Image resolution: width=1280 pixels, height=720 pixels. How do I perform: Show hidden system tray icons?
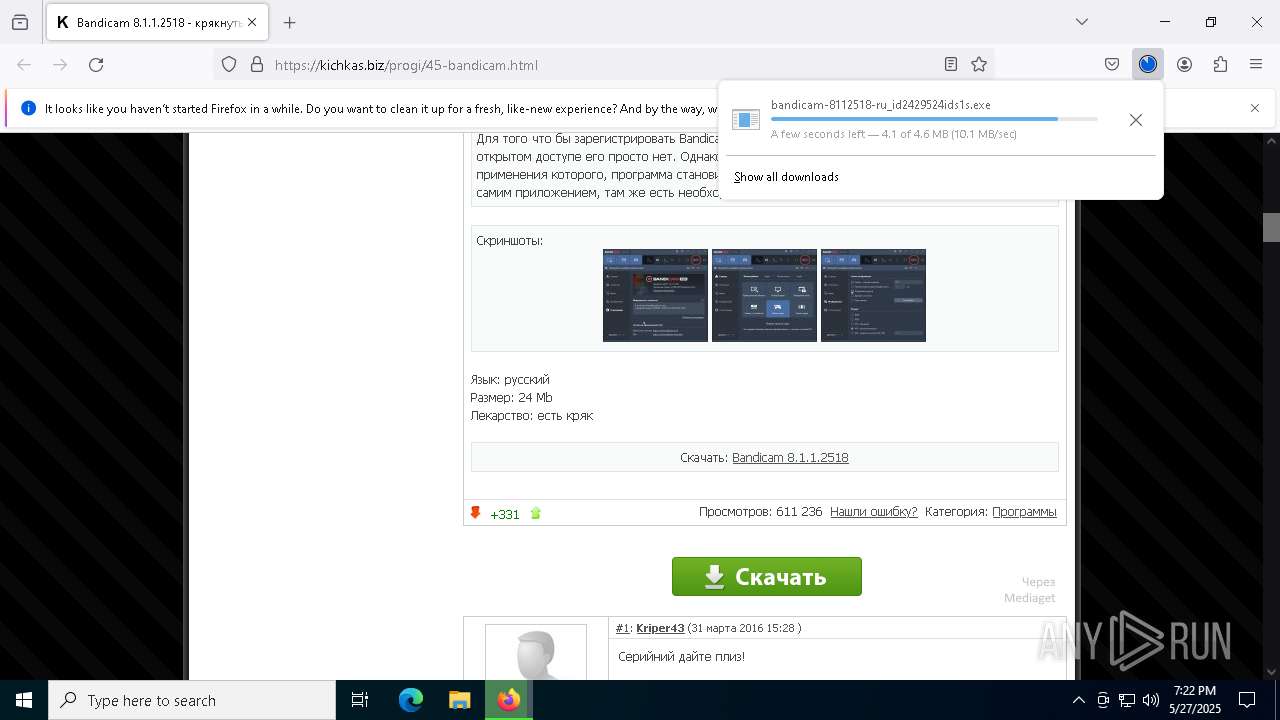coord(1078,700)
